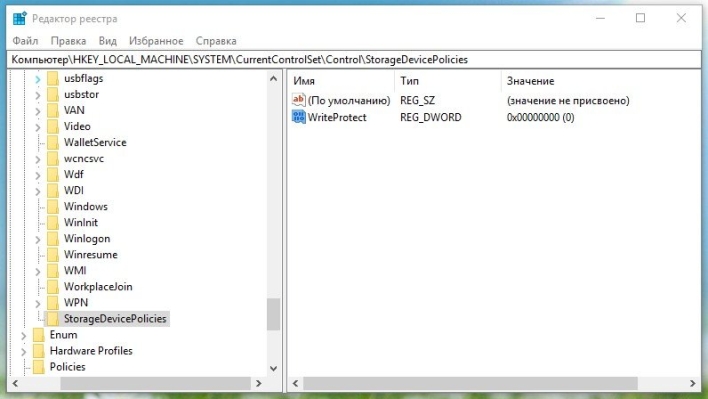Viewport: 708px width, 399px height.
Task: Open the Вид menu
Action: click(x=107, y=41)
